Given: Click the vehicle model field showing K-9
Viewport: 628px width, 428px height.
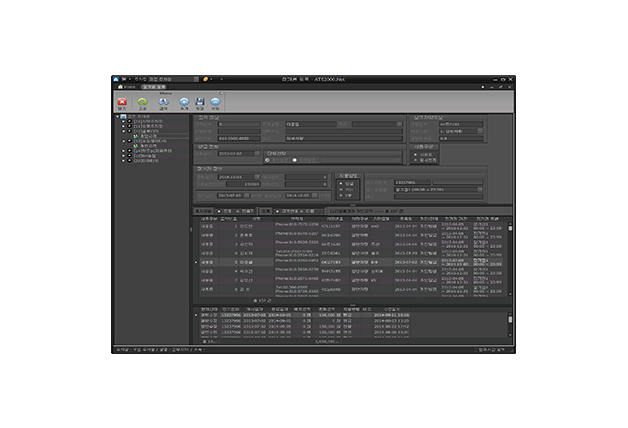Looking at the screenshot, I should coord(461,138).
